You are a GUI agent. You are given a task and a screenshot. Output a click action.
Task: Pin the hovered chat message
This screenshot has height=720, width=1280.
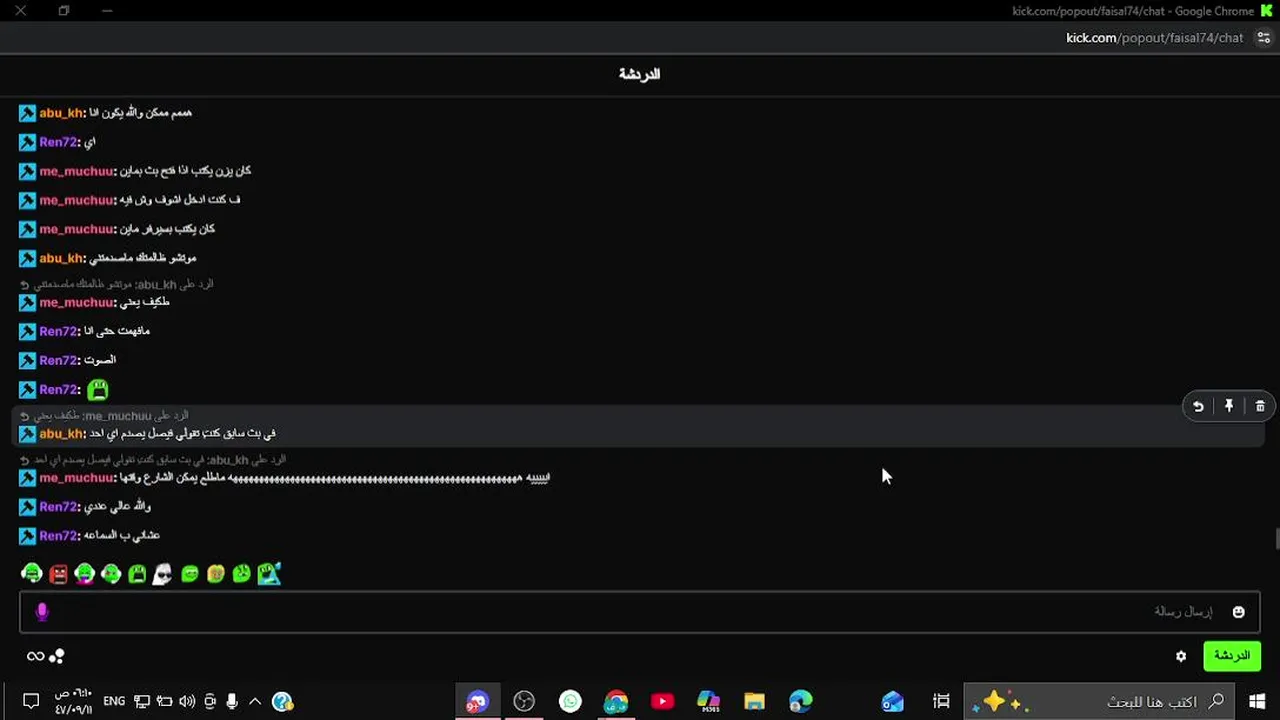1229,406
